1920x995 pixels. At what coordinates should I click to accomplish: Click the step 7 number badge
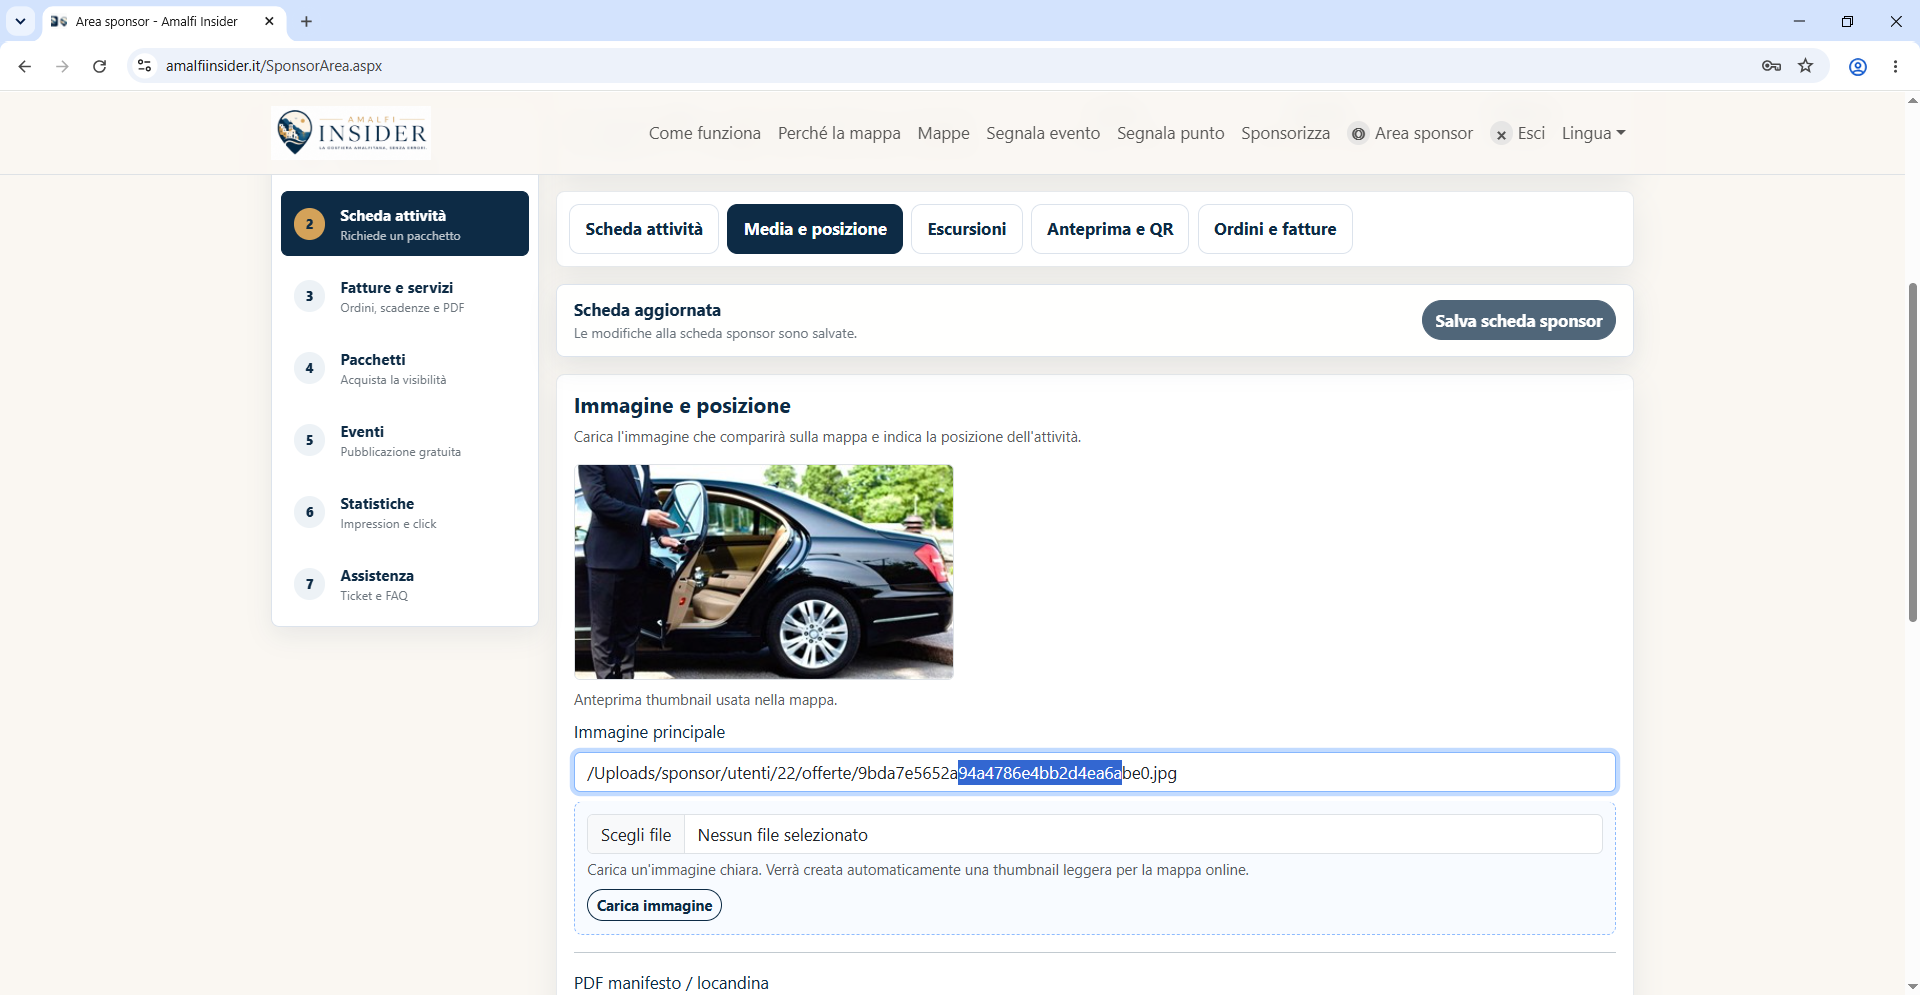(309, 584)
